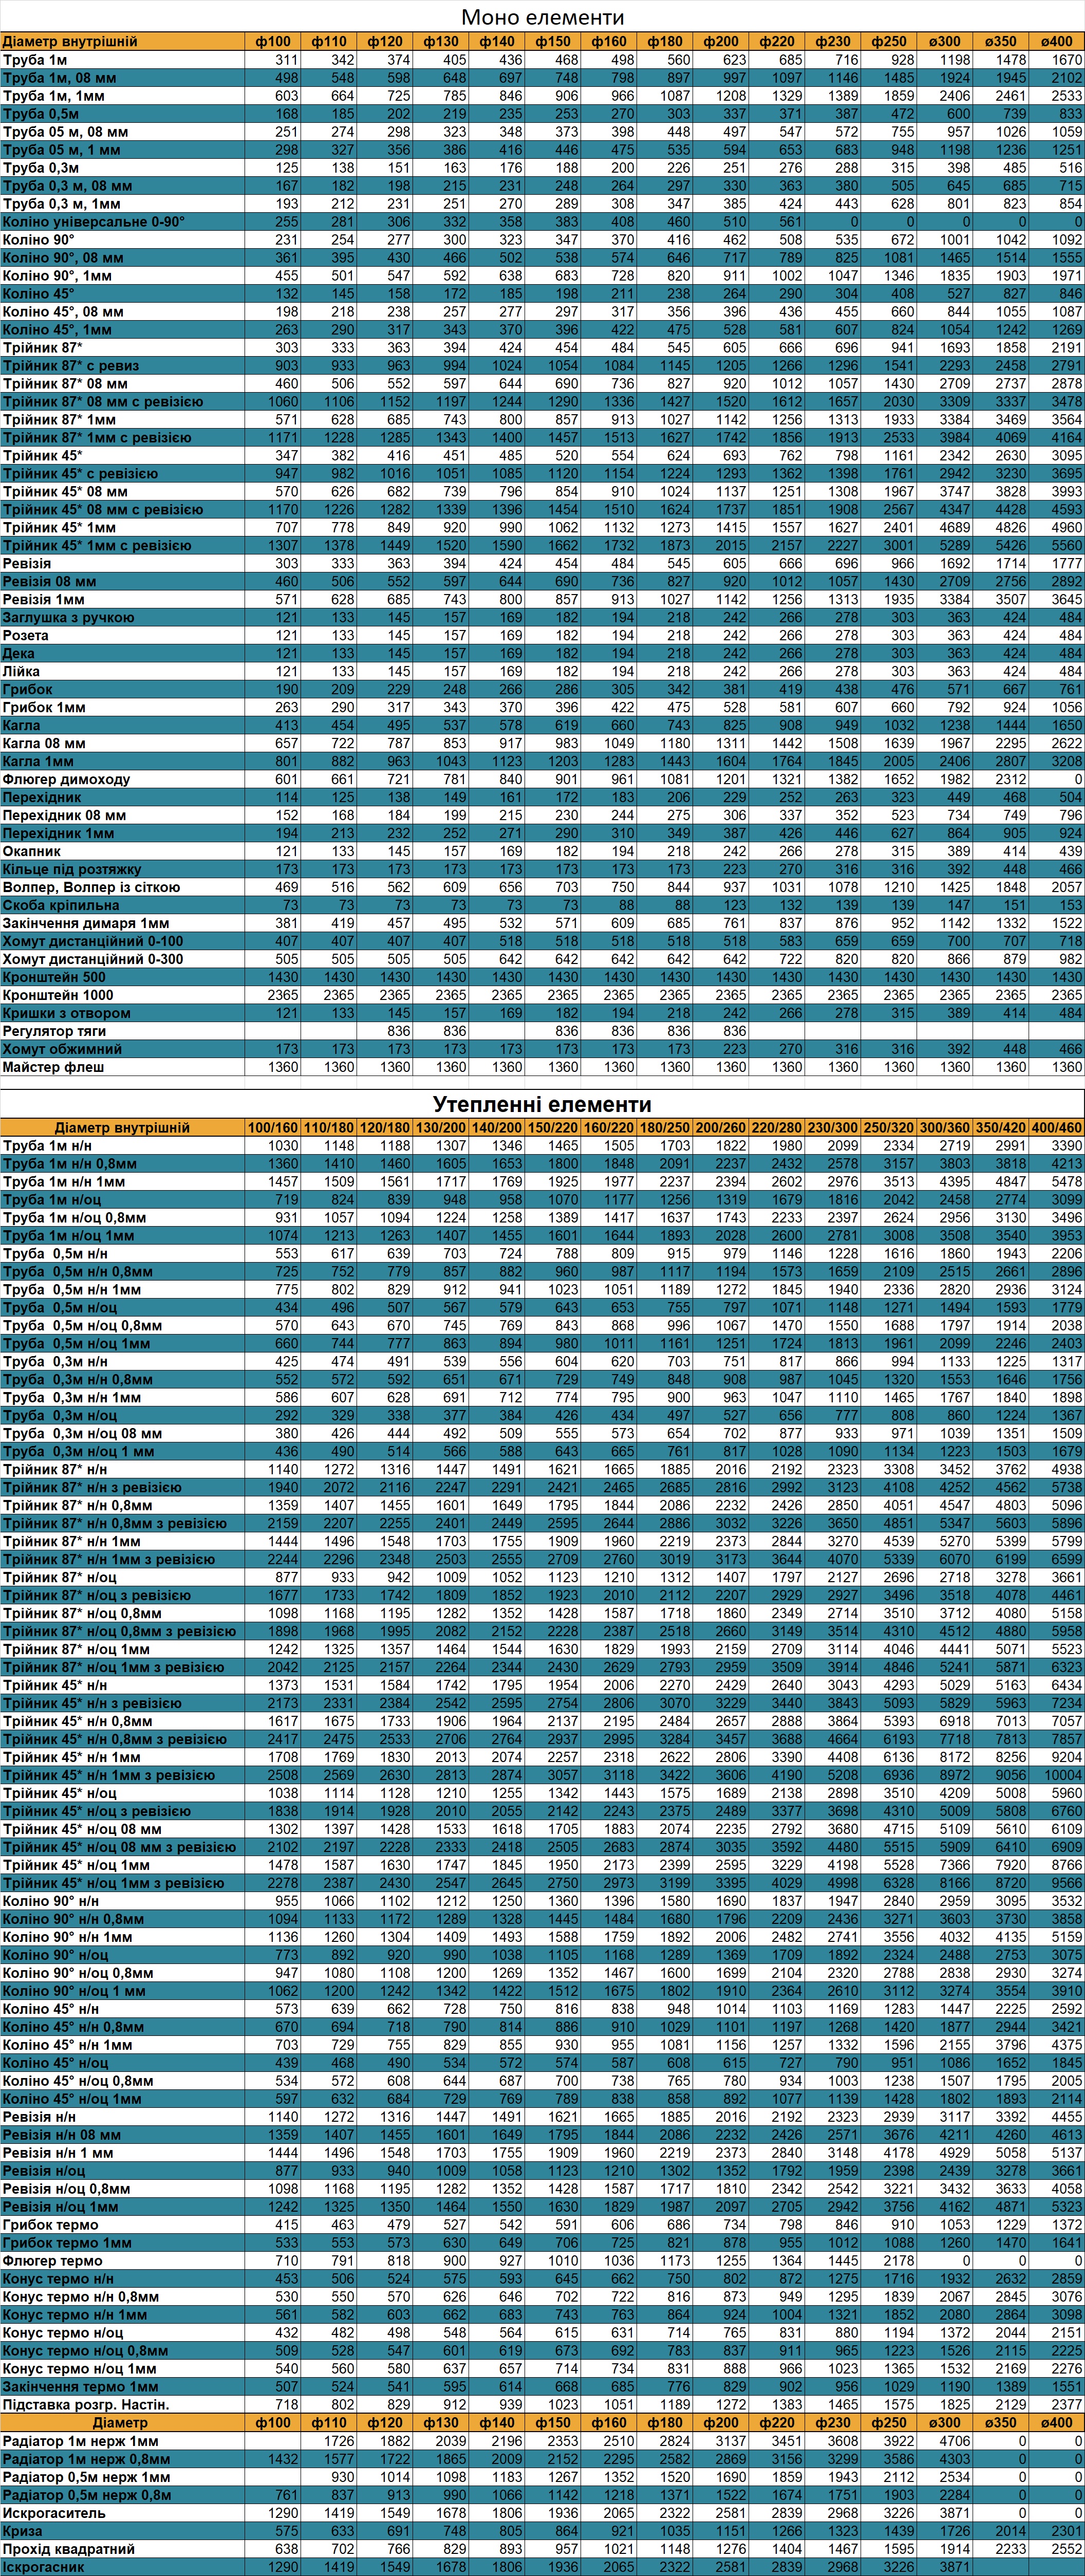
Task: Select the Регулятор тяги price under ф120
Action: [399, 1031]
